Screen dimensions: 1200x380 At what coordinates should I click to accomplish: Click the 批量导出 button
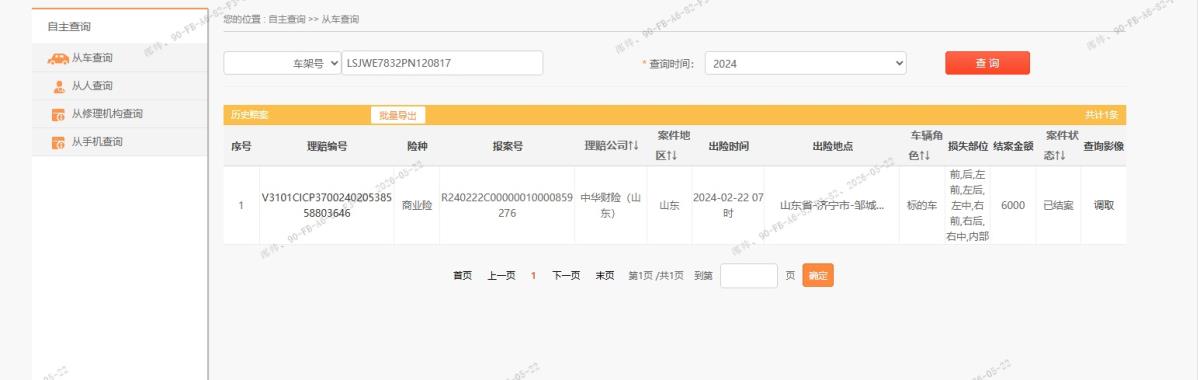tap(398, 115)
